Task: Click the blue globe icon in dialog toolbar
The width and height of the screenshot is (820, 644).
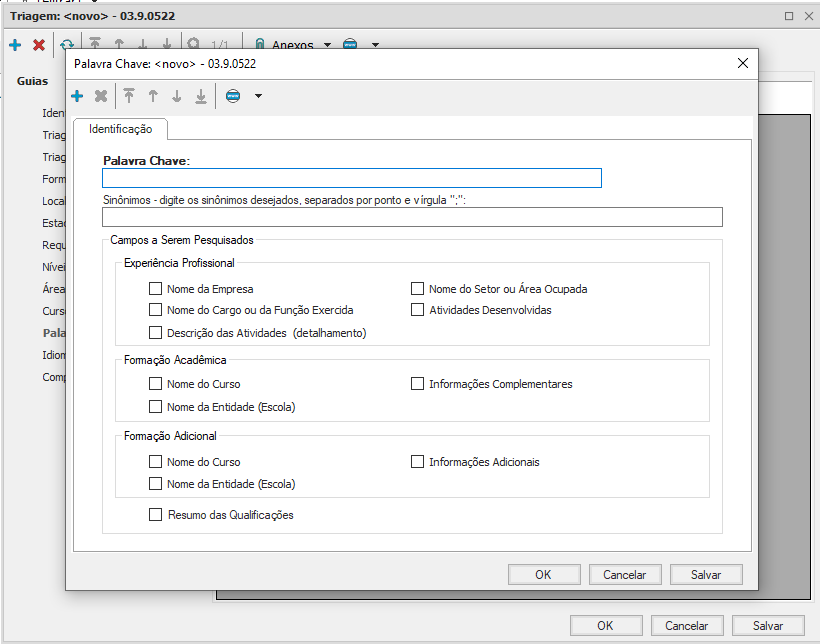Action: point(233,96)
